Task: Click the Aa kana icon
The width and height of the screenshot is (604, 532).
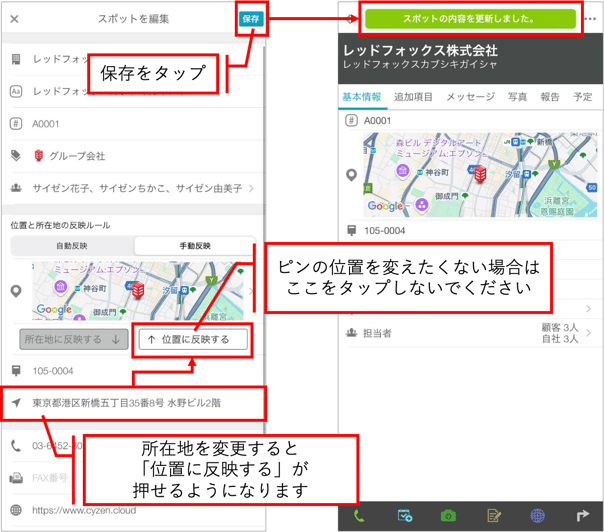Action: tap(16, 91)
